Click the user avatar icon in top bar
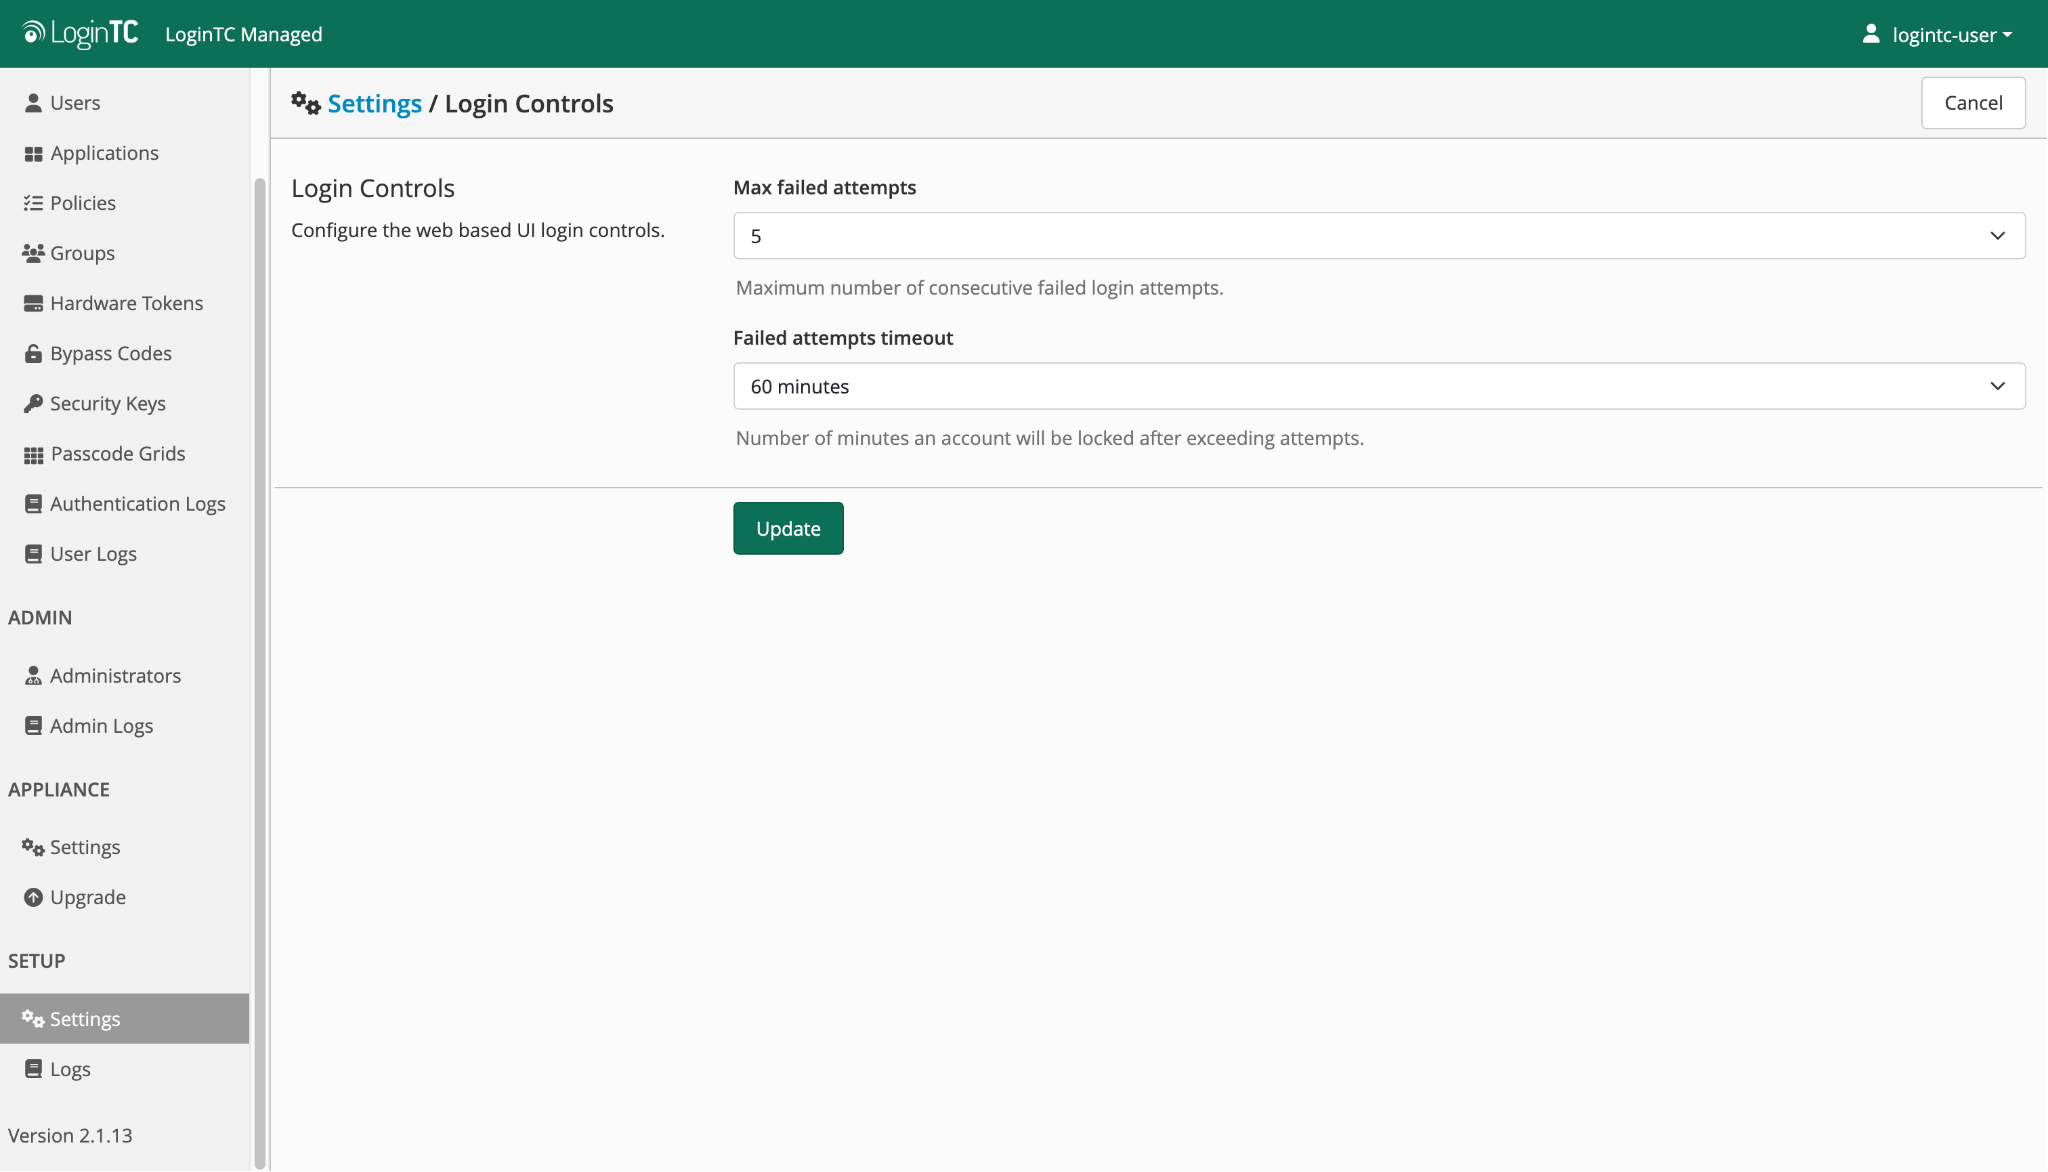 1870,34
